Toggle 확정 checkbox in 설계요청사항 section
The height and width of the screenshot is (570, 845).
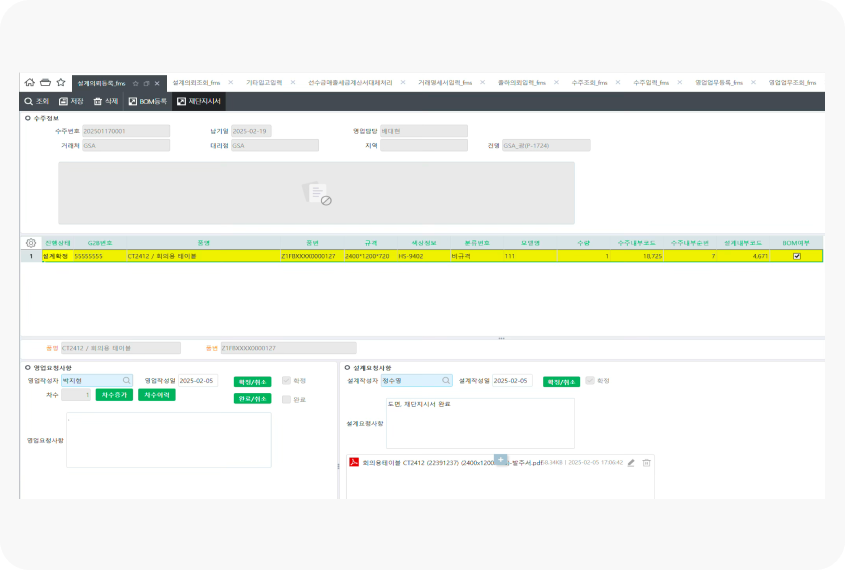[591, 381]
